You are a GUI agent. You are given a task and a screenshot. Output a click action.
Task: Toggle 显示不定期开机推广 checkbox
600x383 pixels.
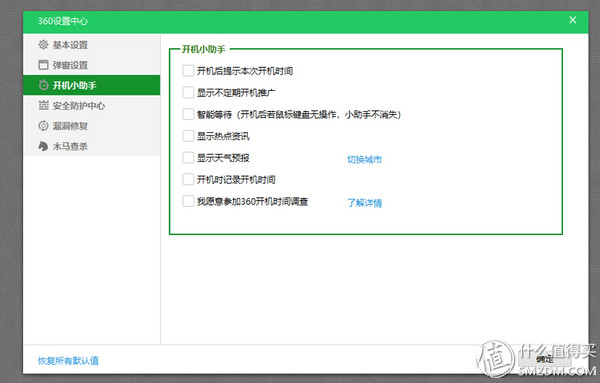coord(188,93)
